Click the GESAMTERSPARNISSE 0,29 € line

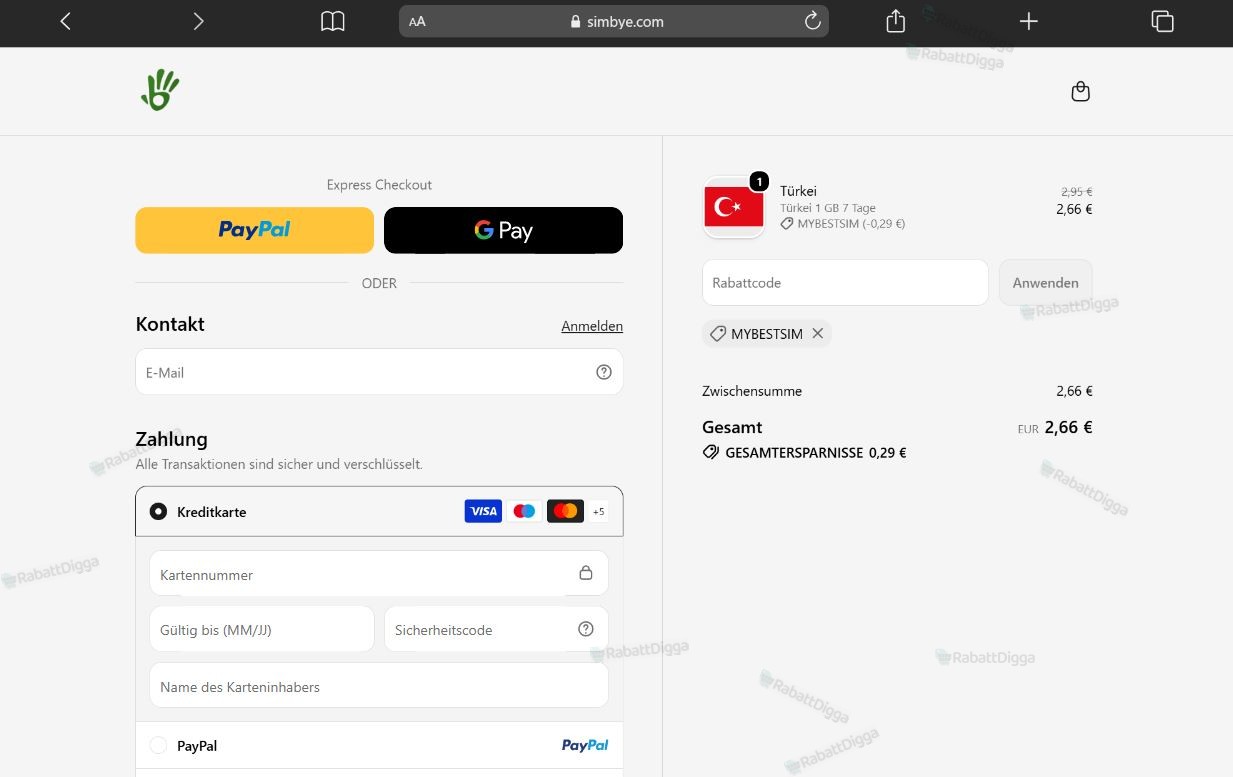click(x=805, y=452)
